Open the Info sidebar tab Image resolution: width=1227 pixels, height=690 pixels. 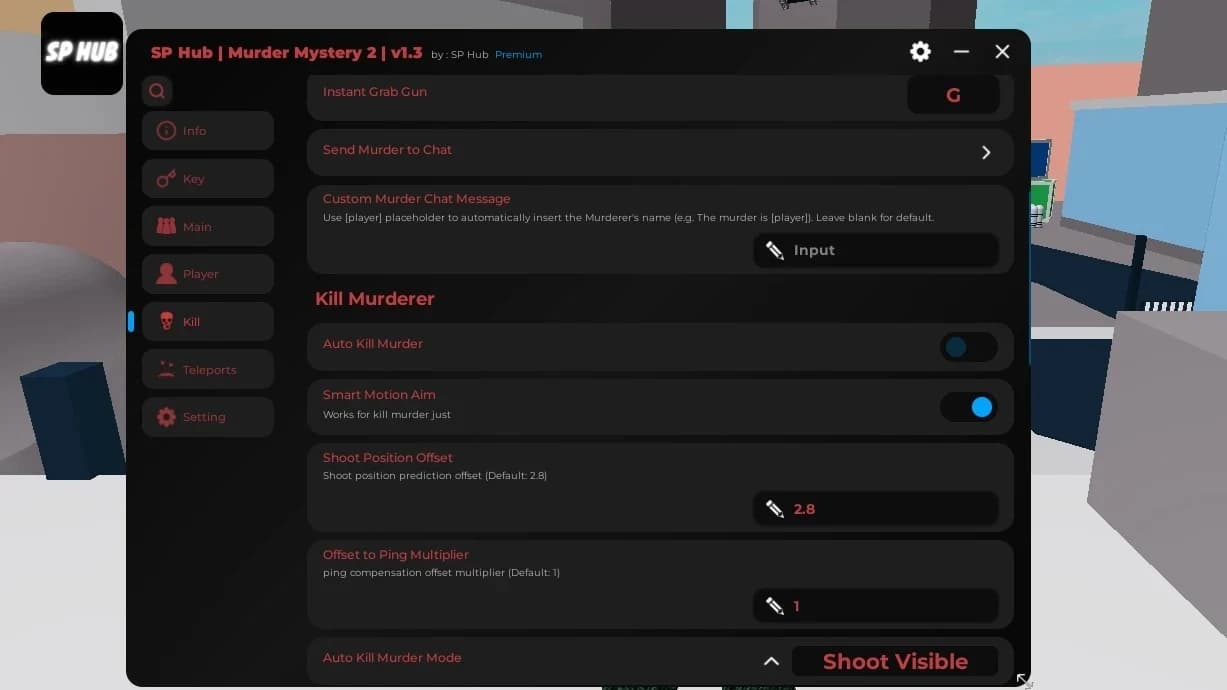coord(208,131)
